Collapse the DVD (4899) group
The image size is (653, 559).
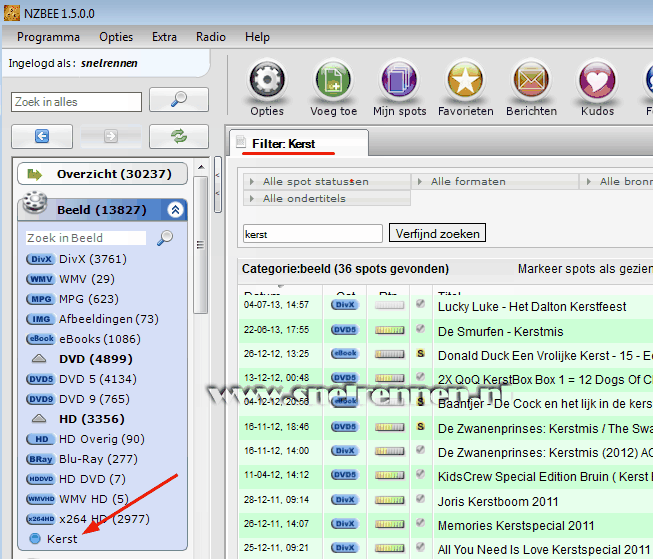click(x=39, y=359)
